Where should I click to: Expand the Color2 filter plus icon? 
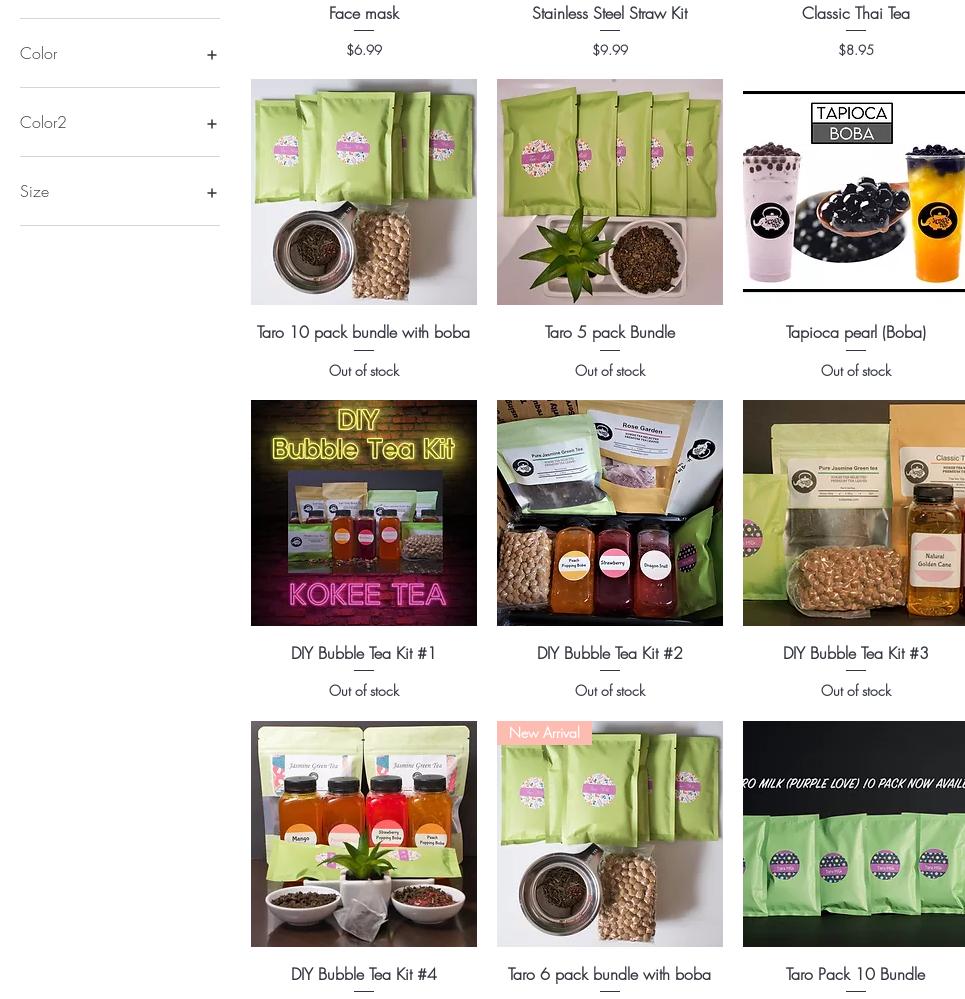coord(212,124)
